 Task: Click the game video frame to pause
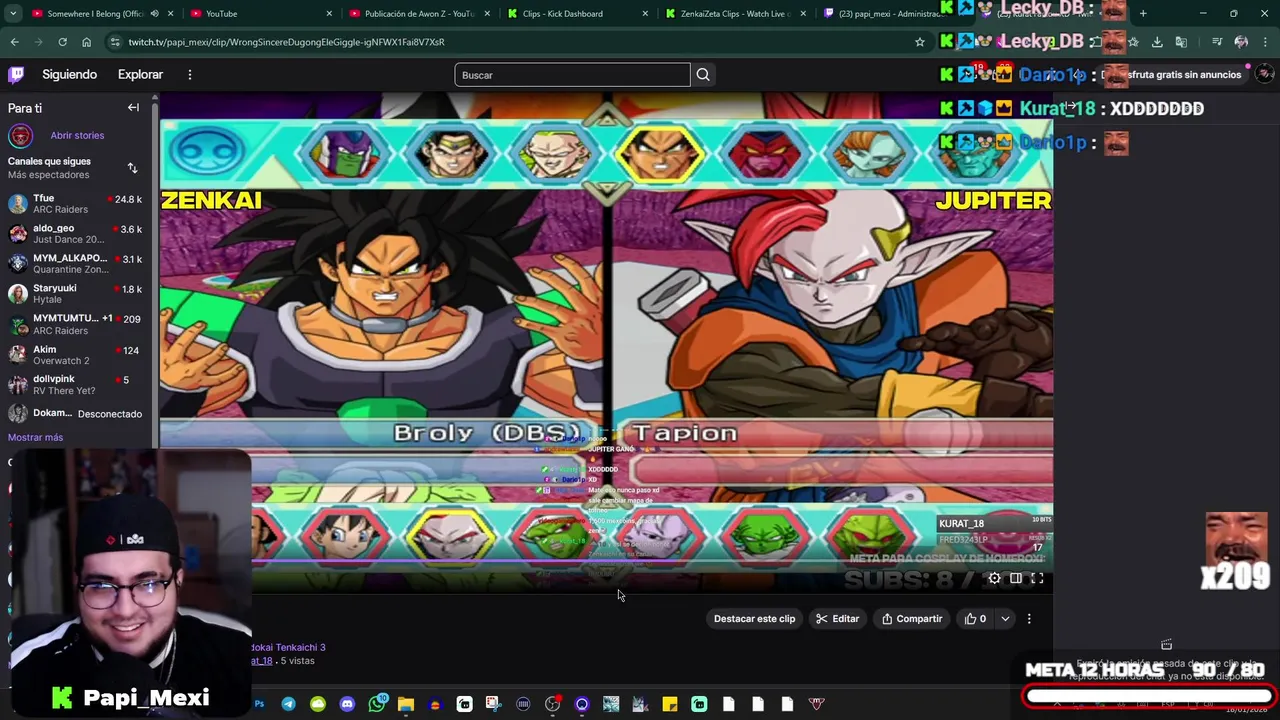pos(606,340)
